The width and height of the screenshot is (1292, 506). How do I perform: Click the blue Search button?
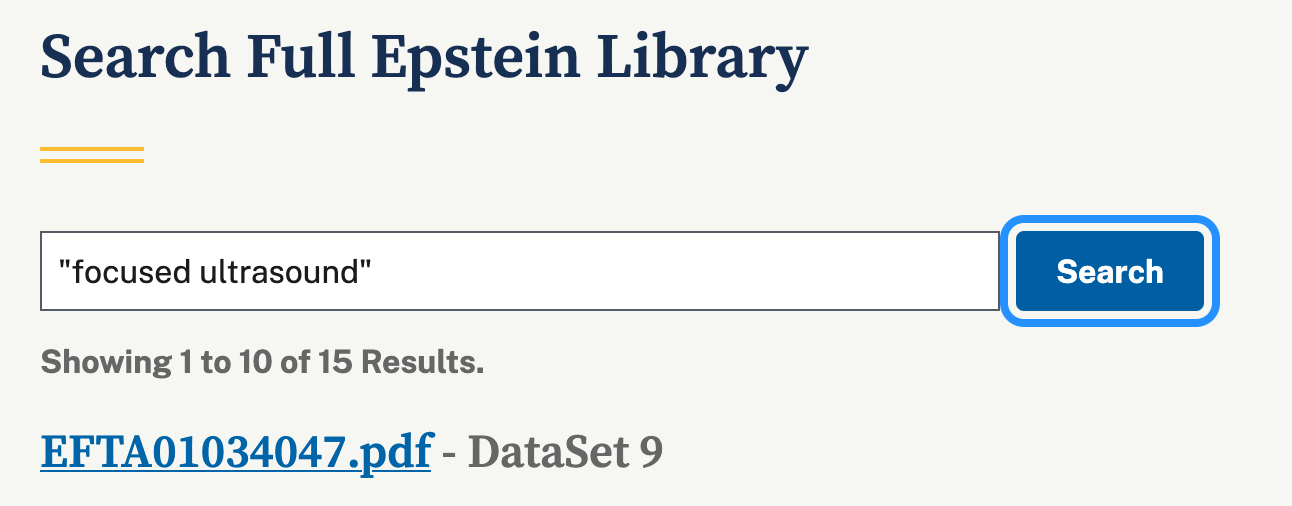tap(1109, 272)
